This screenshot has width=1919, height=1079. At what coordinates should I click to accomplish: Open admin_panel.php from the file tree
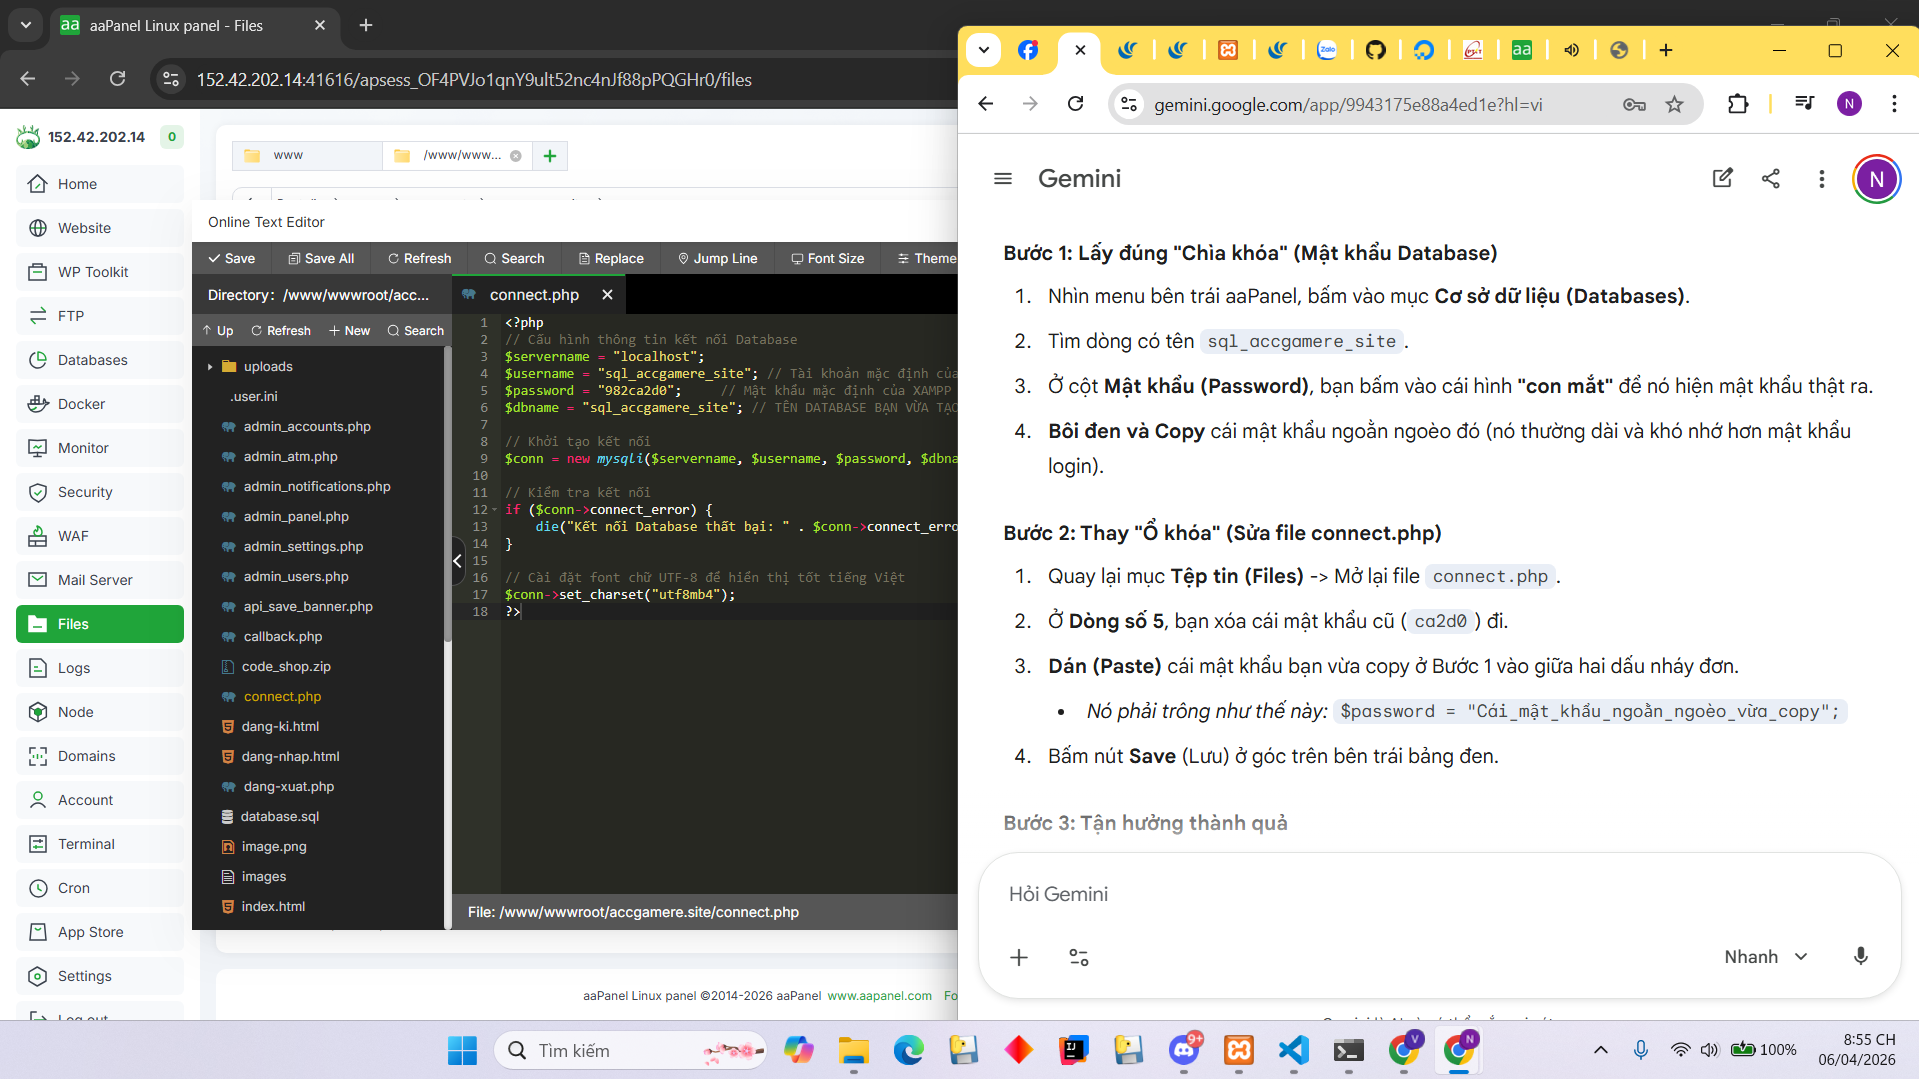click(296, 516)
